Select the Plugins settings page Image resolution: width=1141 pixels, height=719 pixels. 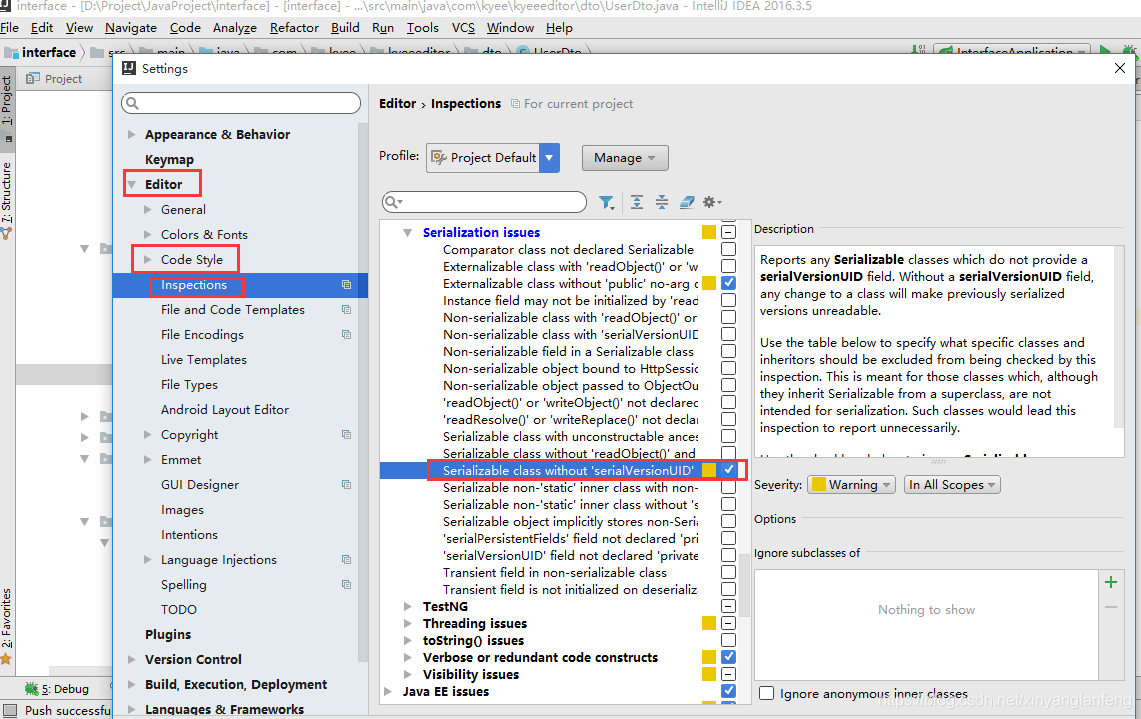(168, 635)
